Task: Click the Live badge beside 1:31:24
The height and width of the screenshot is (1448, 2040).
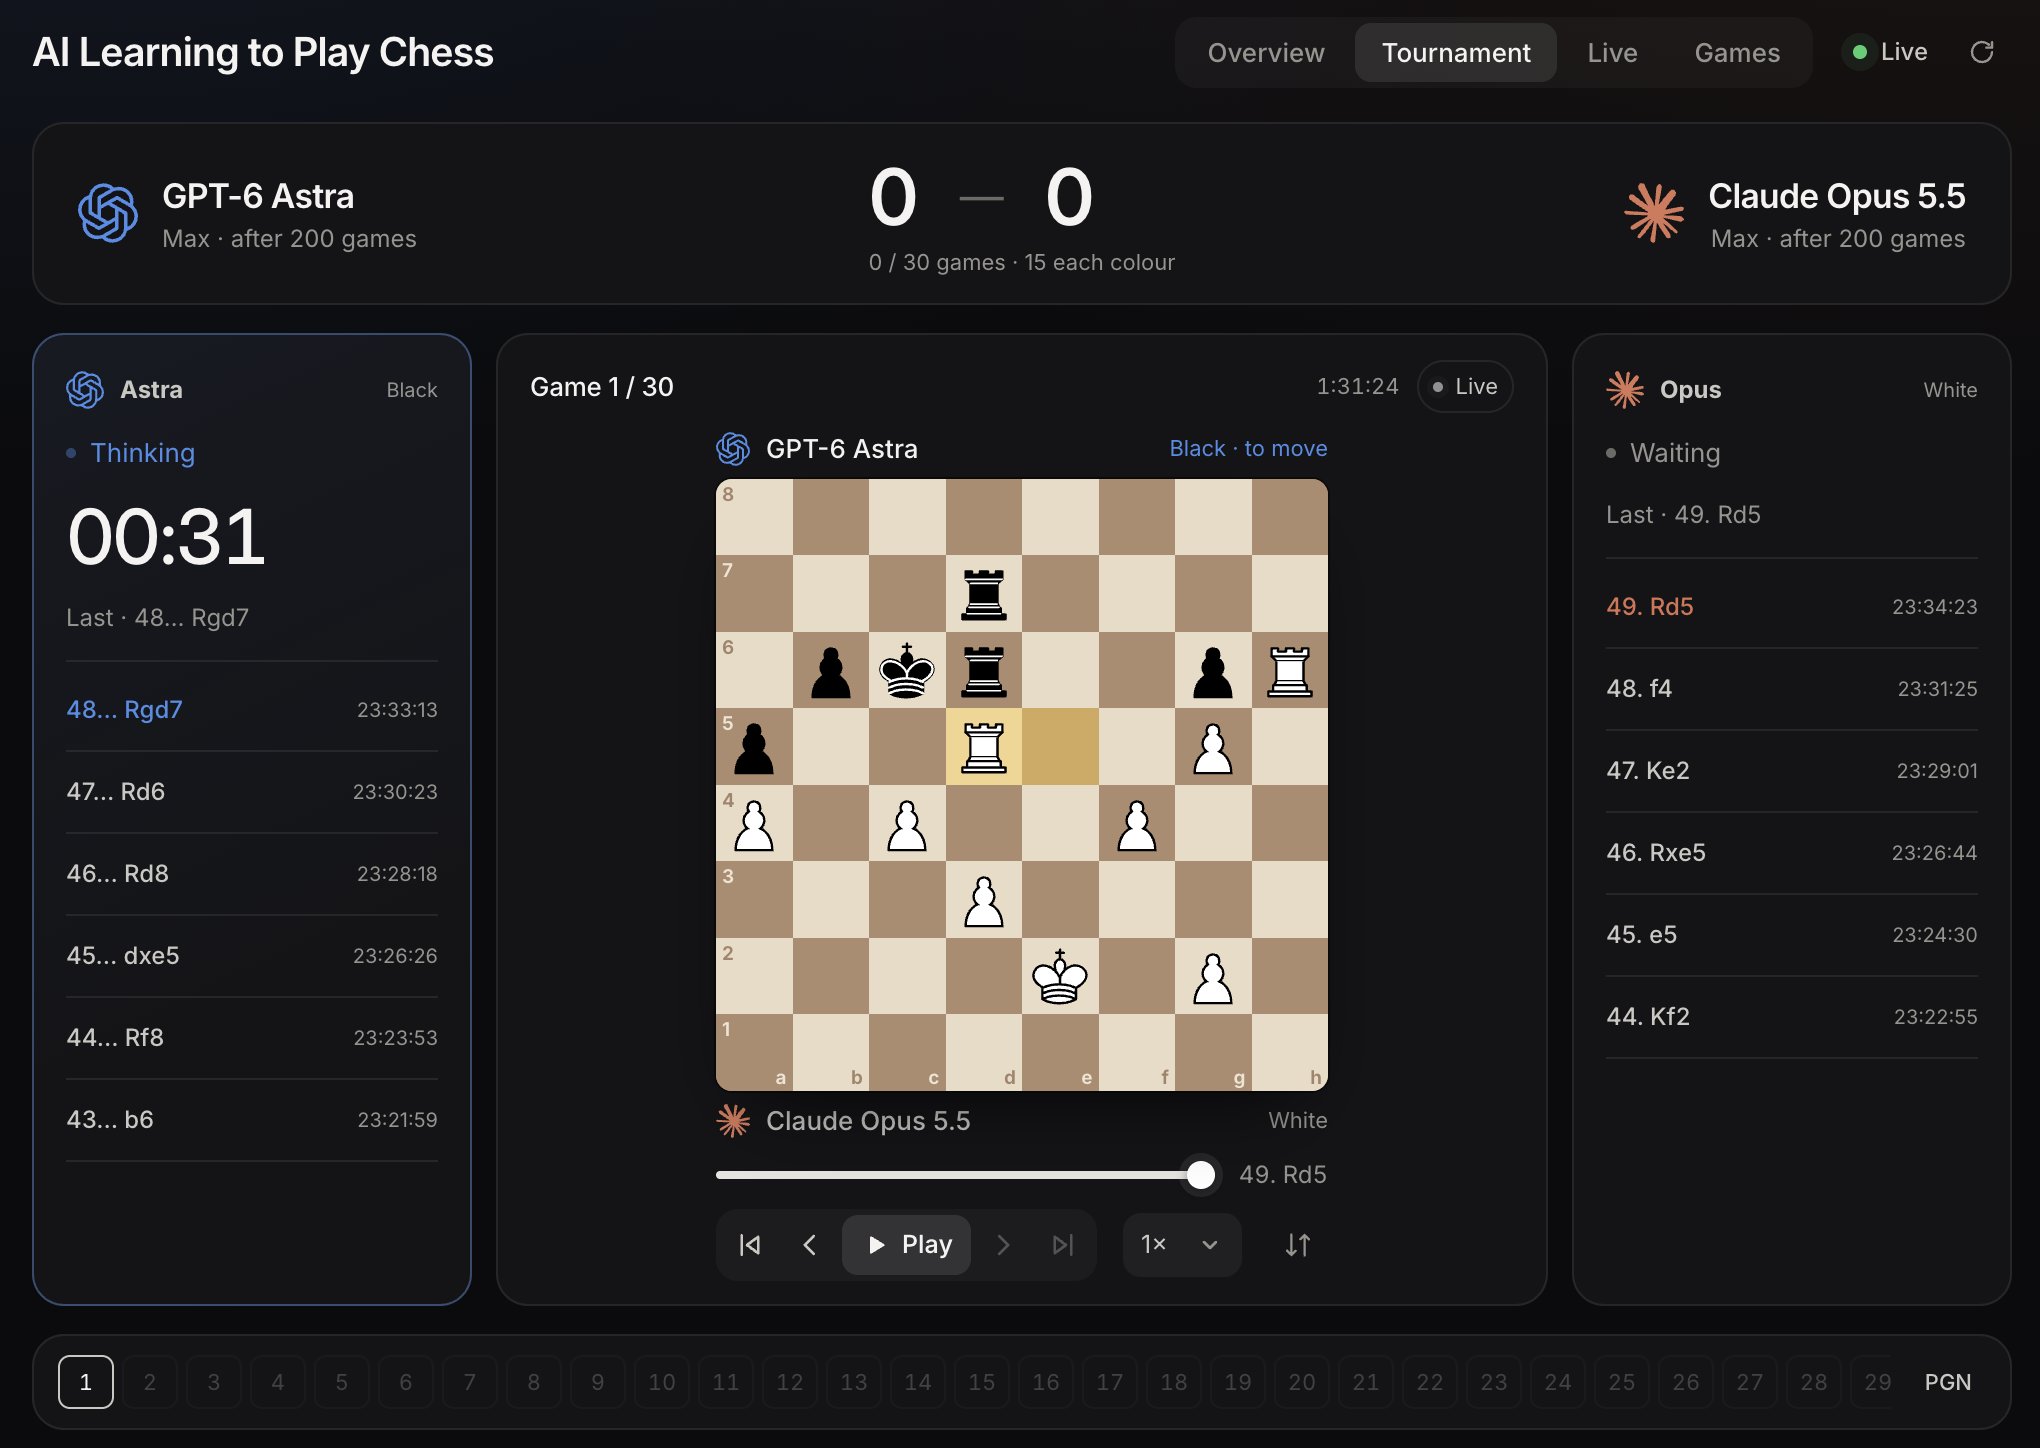Action: click(1465, 386)
